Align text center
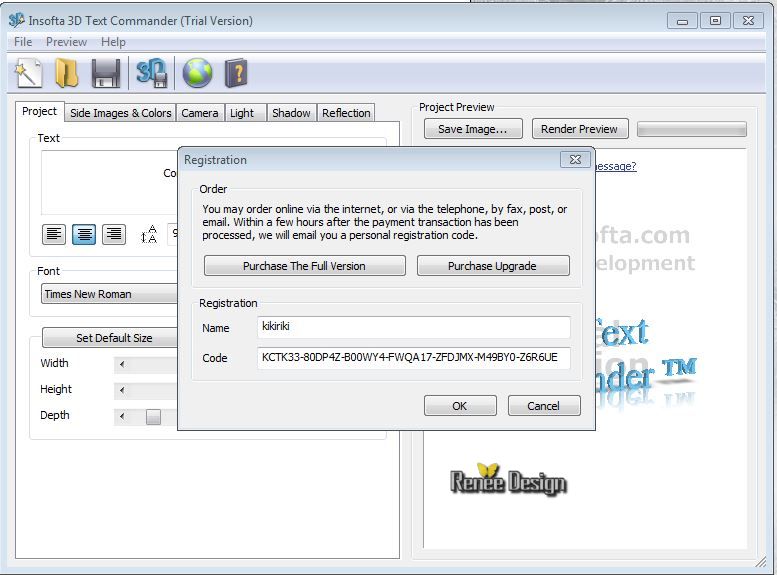The width and height of the screenshot is (777, 575). [x=84, y=233]
